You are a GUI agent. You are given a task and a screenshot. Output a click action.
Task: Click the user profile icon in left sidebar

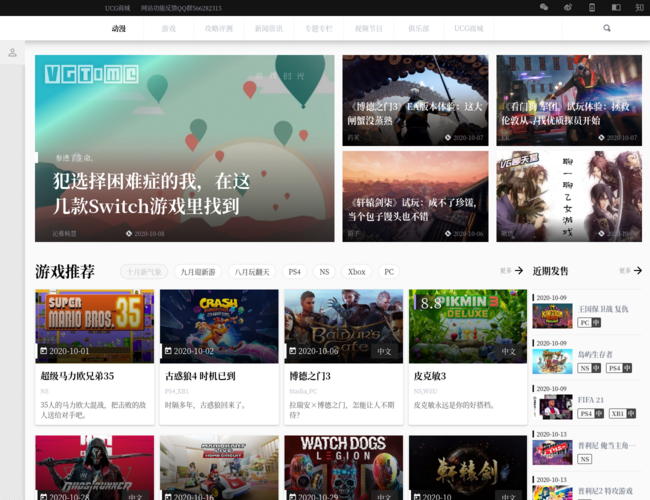pyautogui.click(x=12, y=53)
